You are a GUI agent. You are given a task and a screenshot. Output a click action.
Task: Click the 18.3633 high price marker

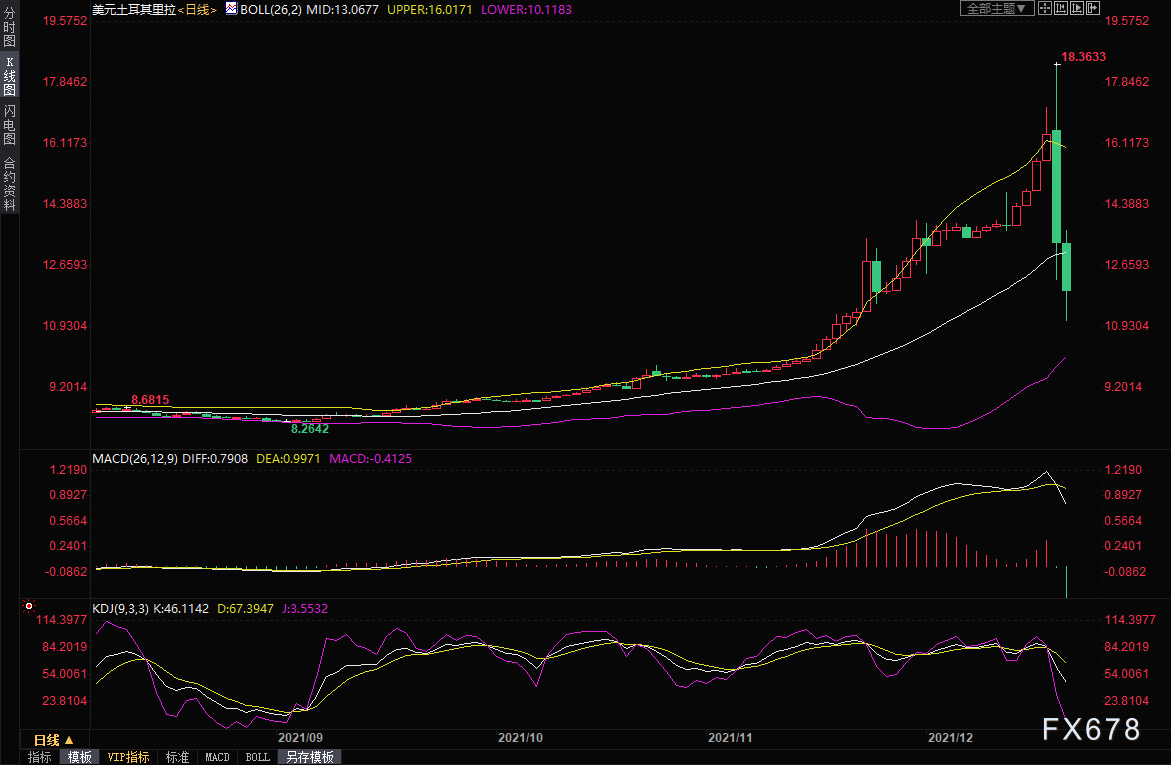click(1084, 57)
